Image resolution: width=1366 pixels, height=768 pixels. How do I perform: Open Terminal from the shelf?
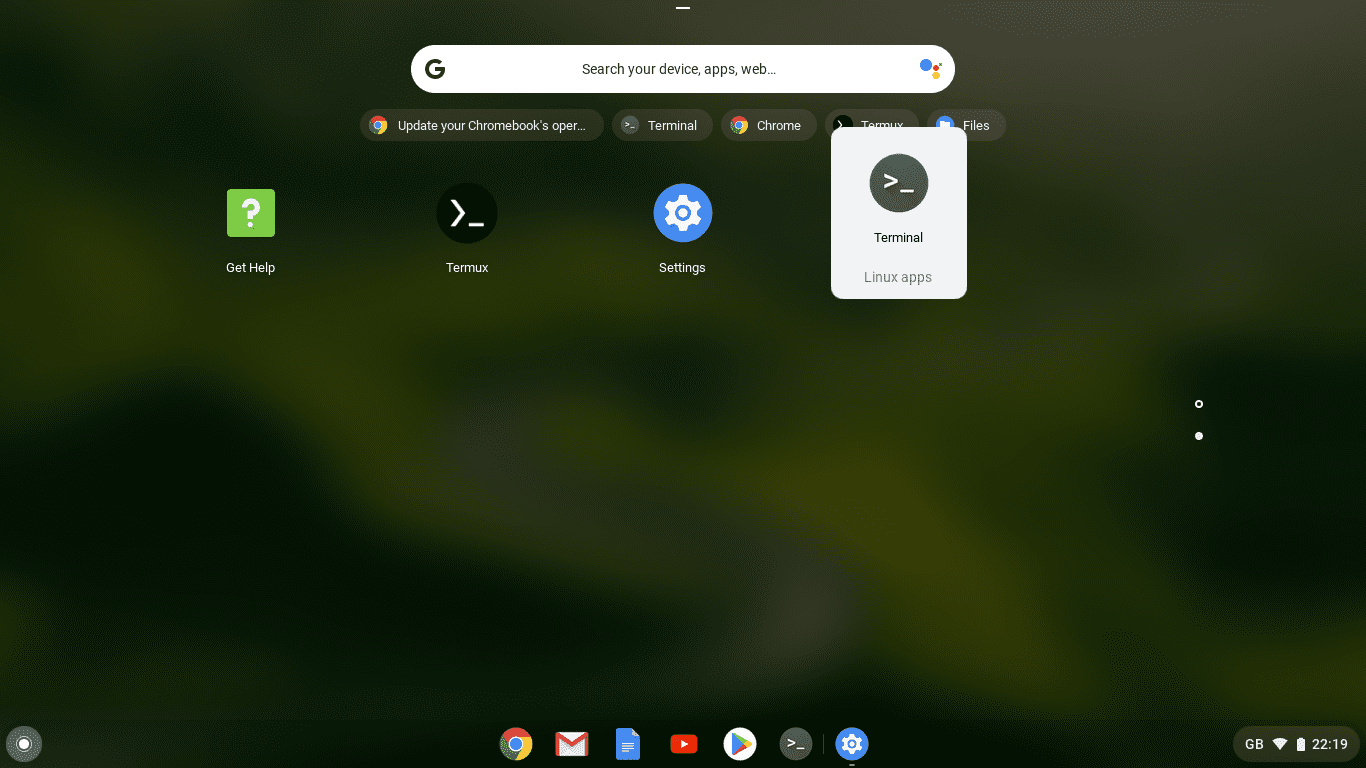pos(796,744)
